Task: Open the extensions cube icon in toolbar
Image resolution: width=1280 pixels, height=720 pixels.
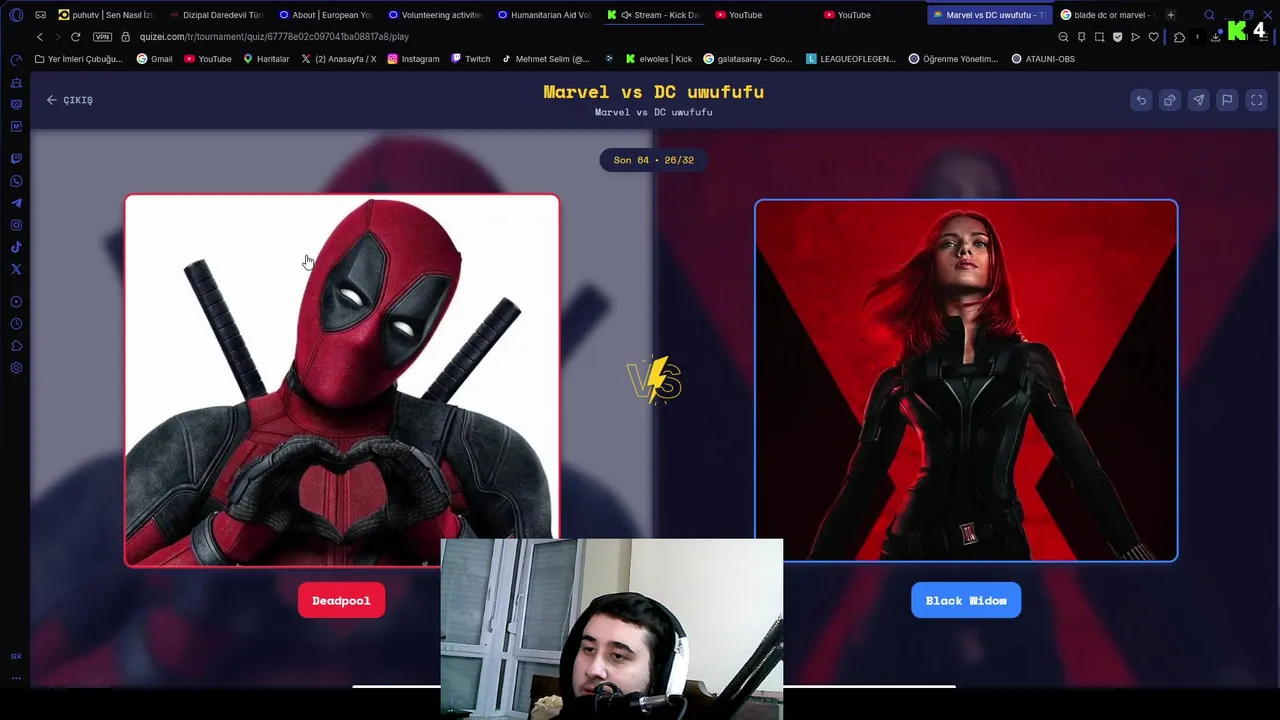Action: (1179, 37)
